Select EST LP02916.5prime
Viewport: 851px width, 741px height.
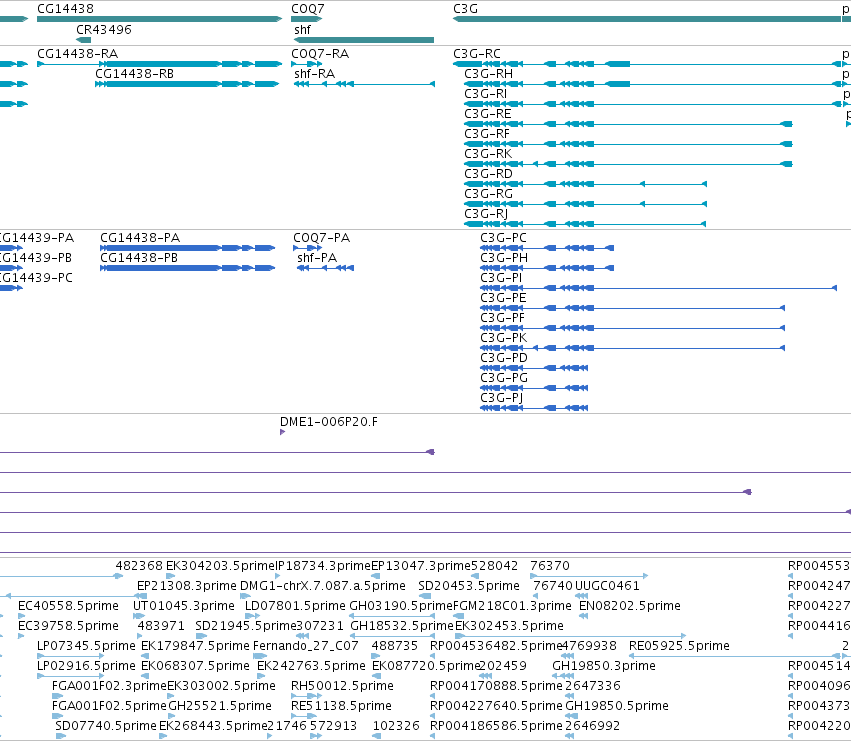click(x=86, y=666)
